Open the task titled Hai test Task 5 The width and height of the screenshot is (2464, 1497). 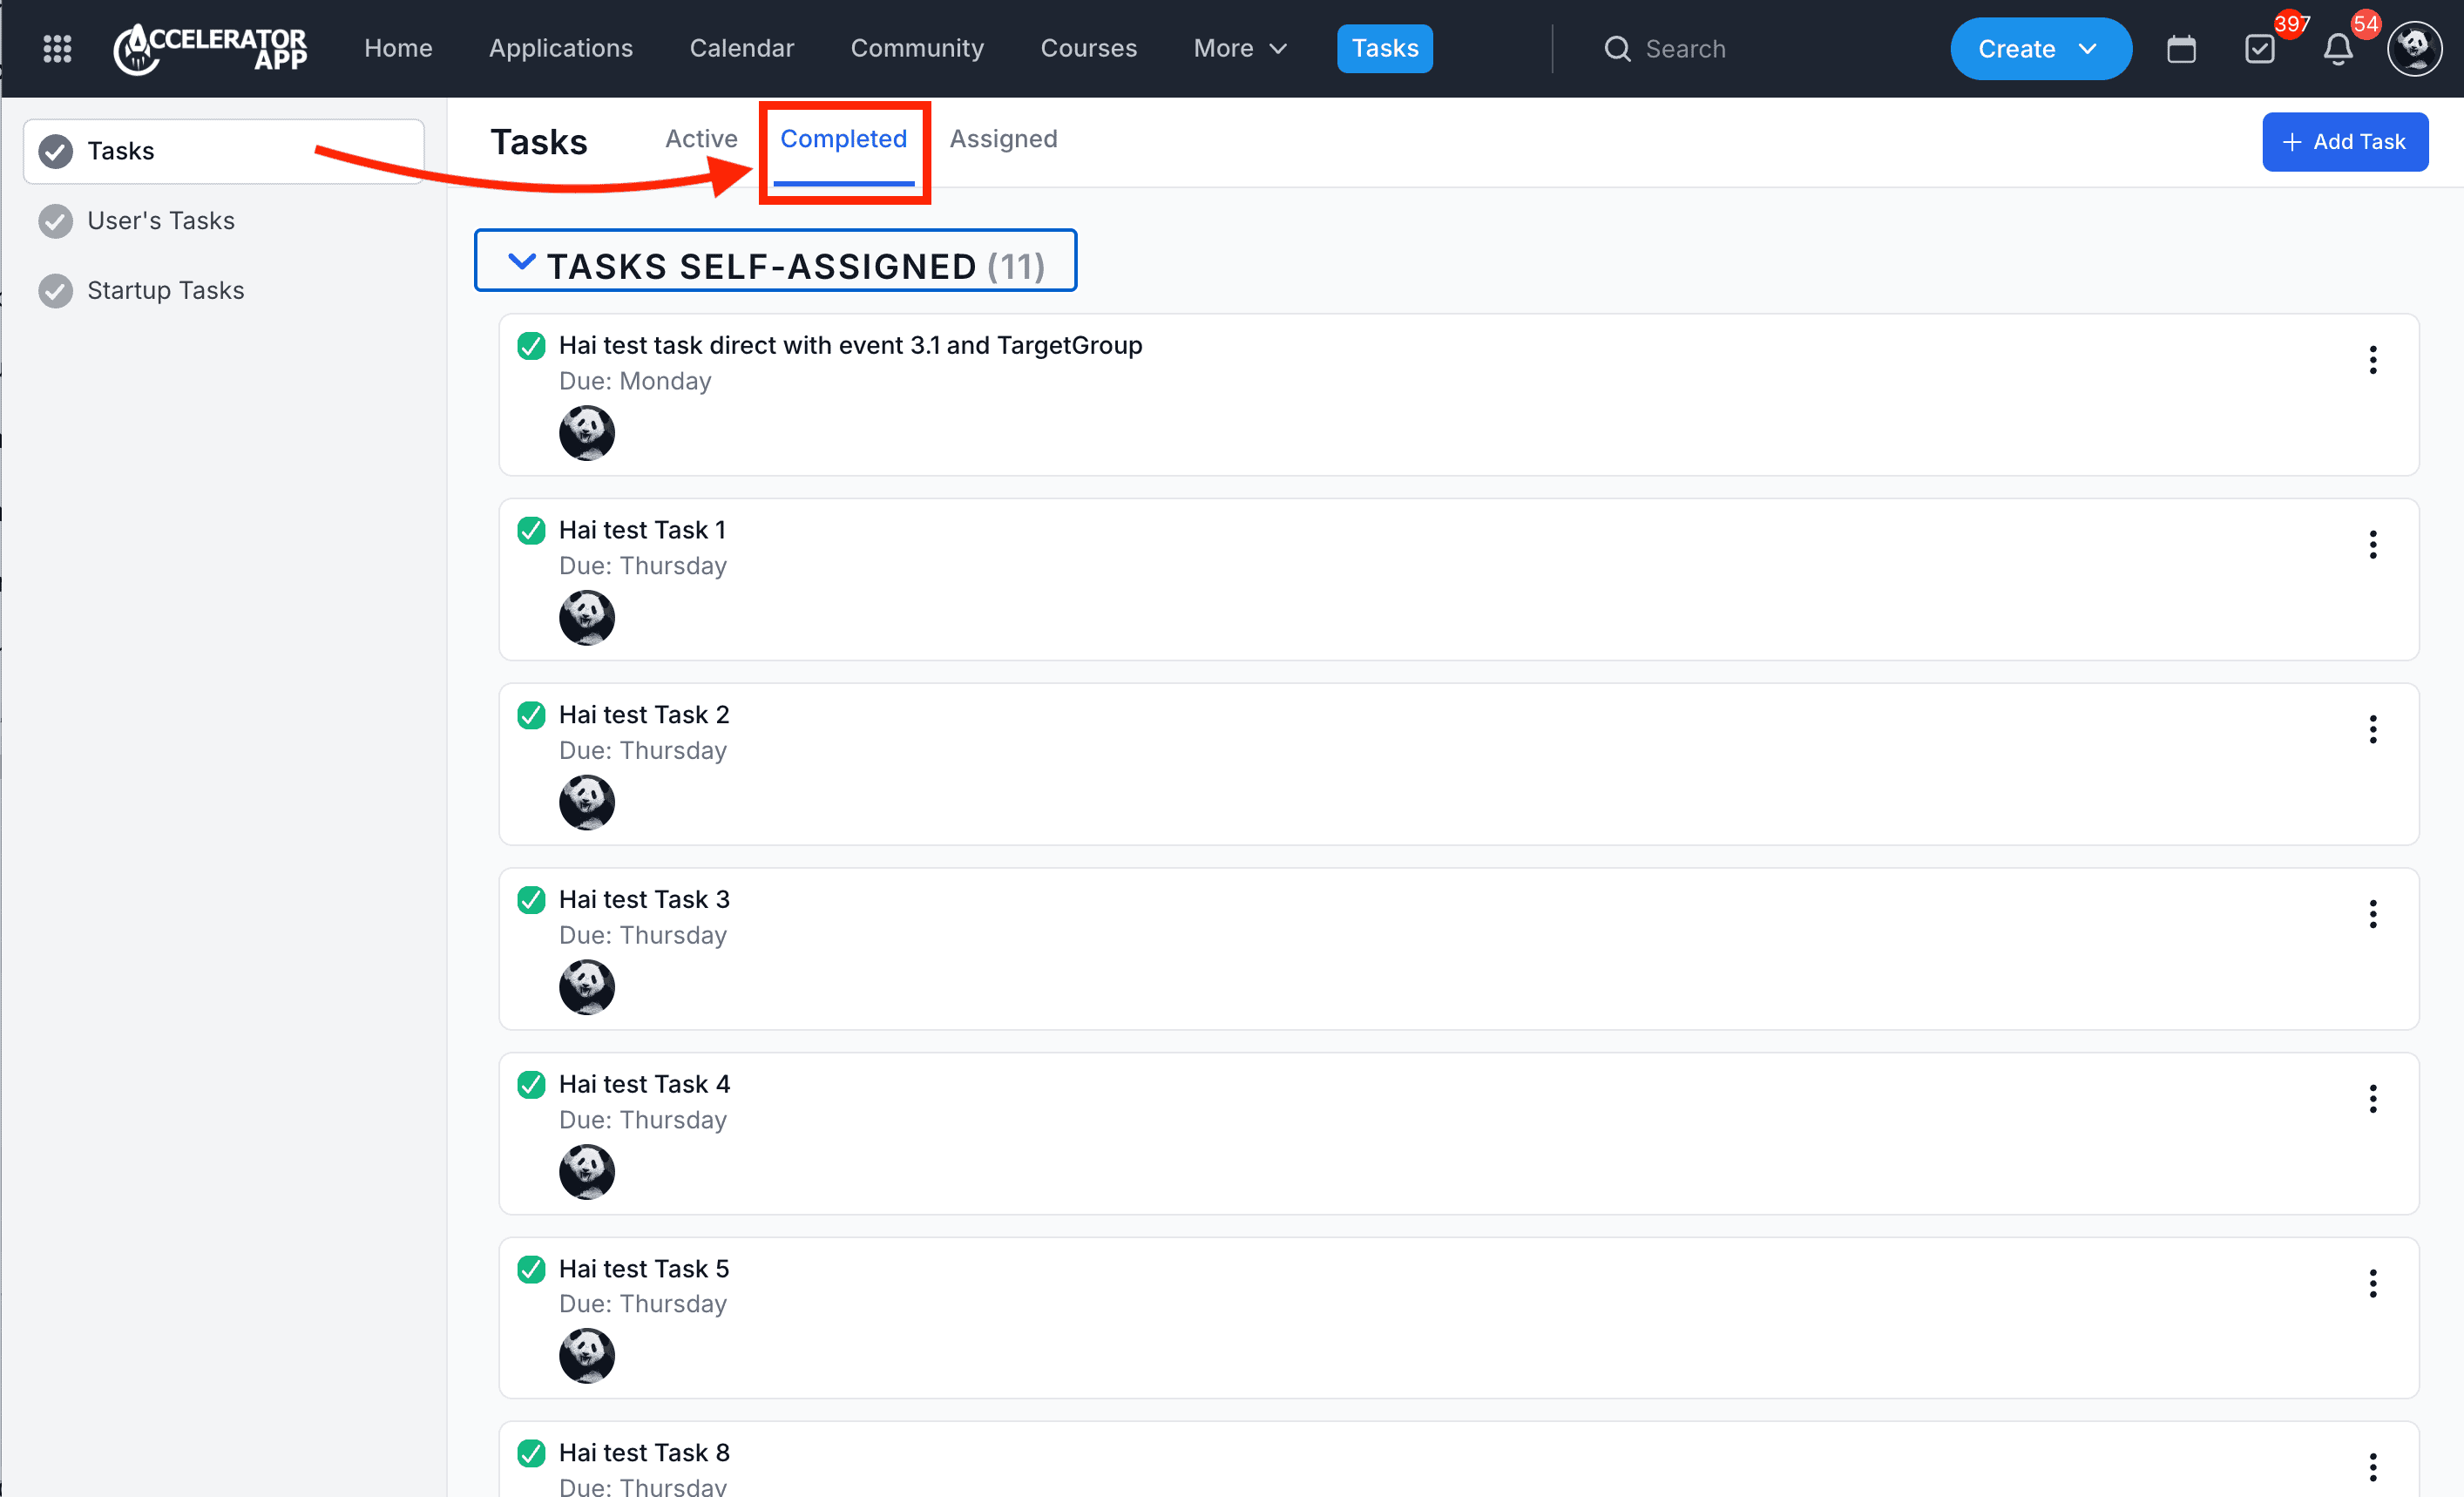point(644,1269)
